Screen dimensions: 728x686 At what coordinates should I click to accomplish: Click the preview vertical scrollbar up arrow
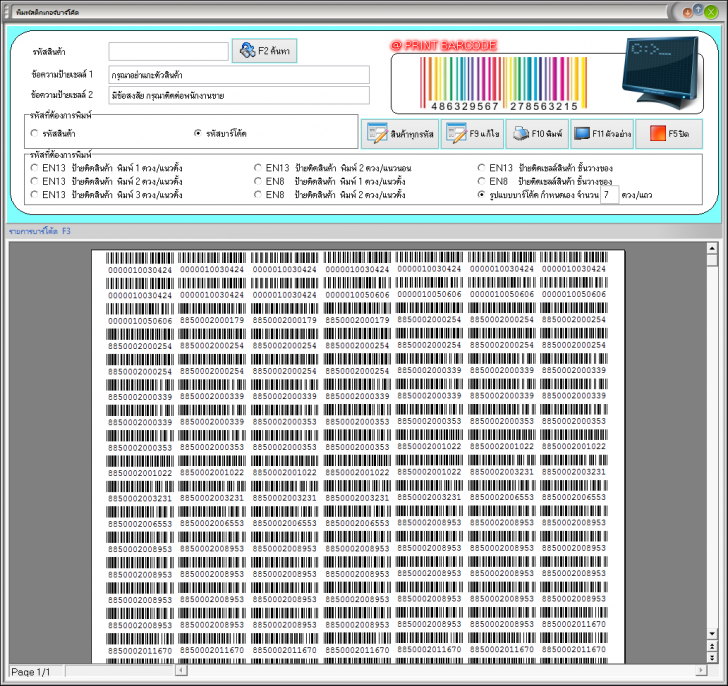(712, 248)
